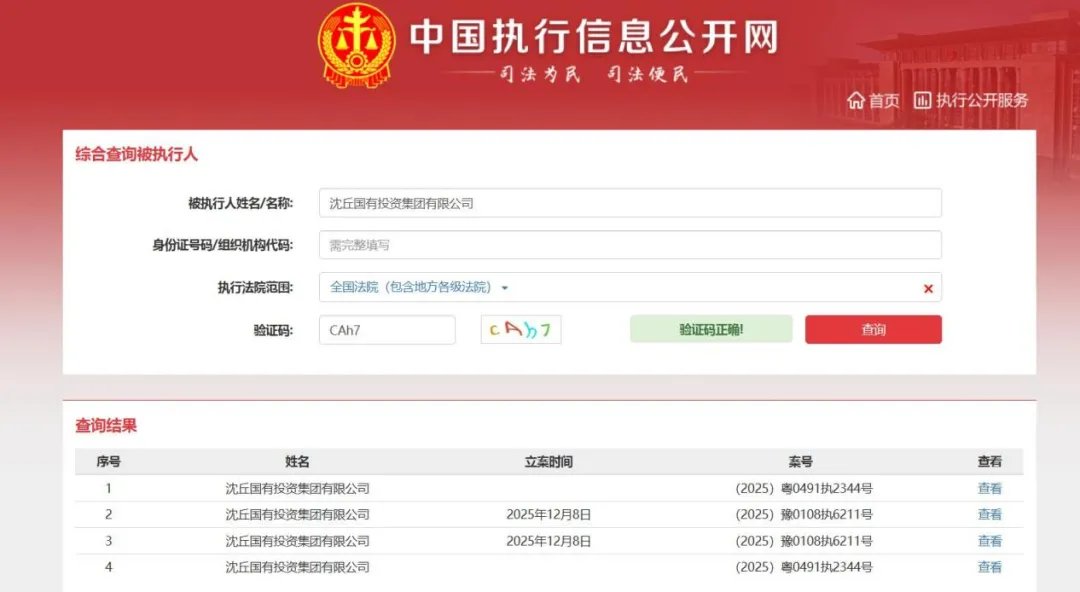This screenshot has height=592, width=1080.
Task: Click the 立案时间 column header
Action: coord(548,462)
